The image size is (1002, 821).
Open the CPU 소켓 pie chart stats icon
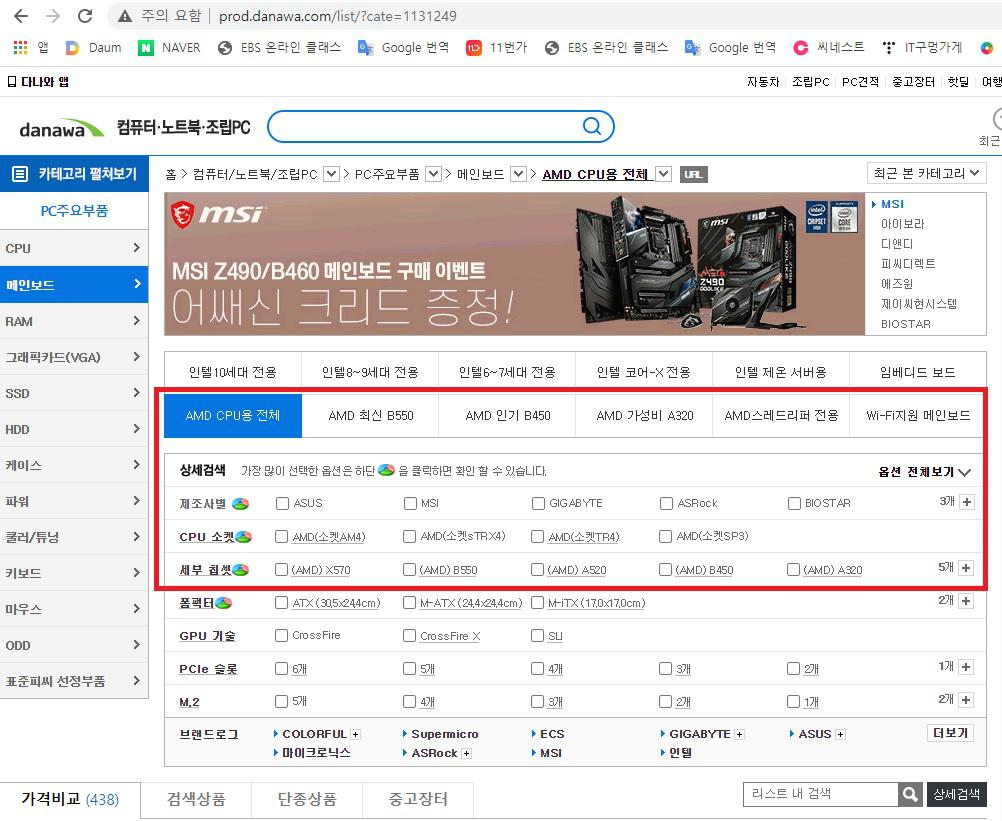243,537
